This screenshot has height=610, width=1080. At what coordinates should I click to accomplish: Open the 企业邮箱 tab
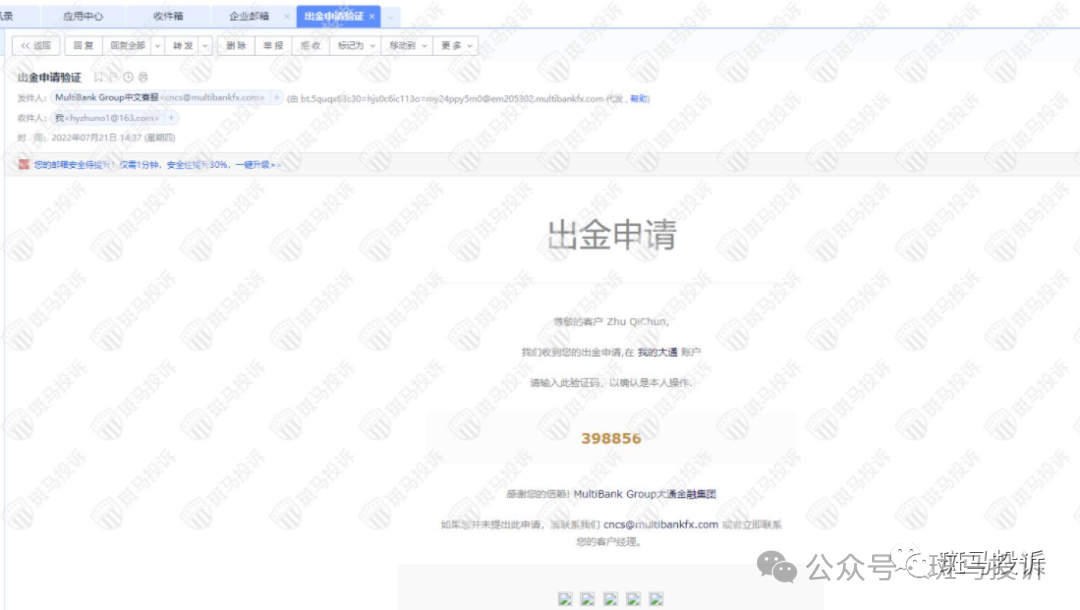[249, 16]
